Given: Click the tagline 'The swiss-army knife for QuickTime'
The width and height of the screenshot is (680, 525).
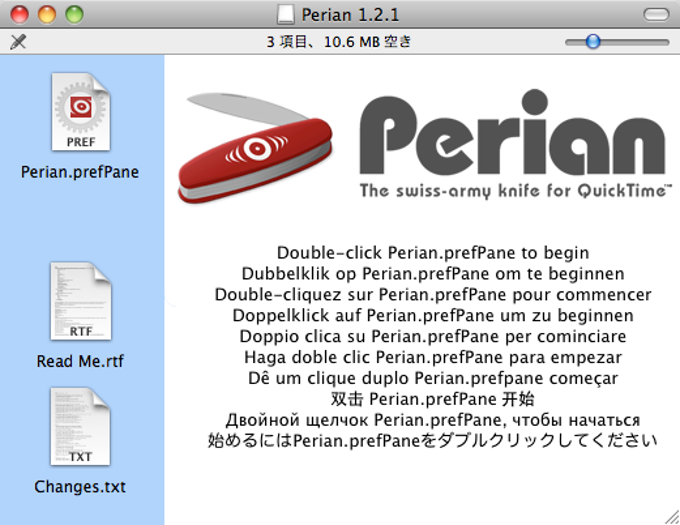Looking at the screenshot, I should coord(516,191).
